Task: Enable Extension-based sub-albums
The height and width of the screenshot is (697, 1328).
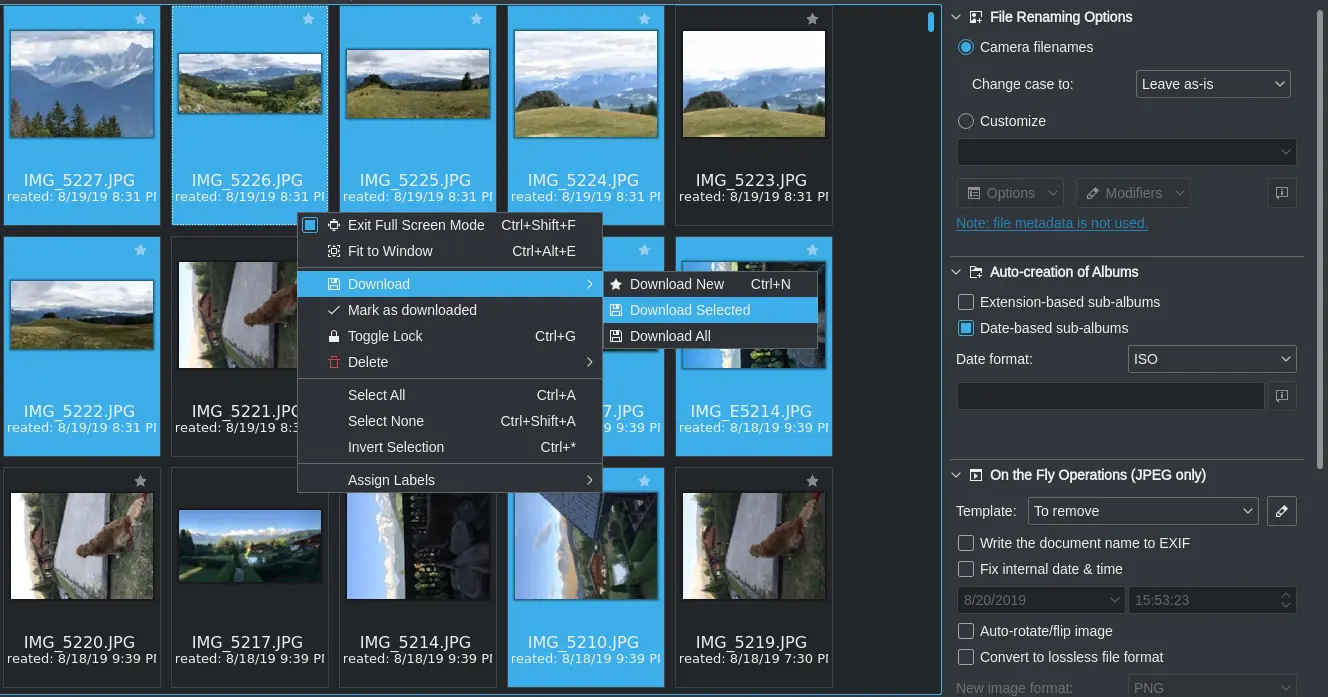Action: pyautogui.click(x=966, y=301)
